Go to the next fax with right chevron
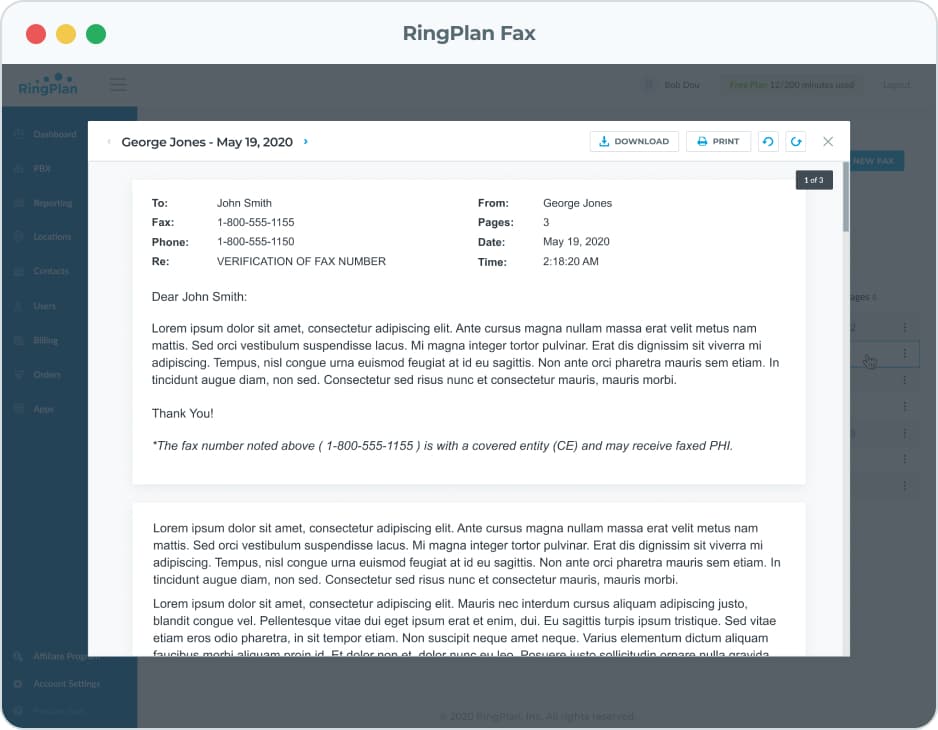The width and height of the screenshot is (938, 730). pos(306,141)
